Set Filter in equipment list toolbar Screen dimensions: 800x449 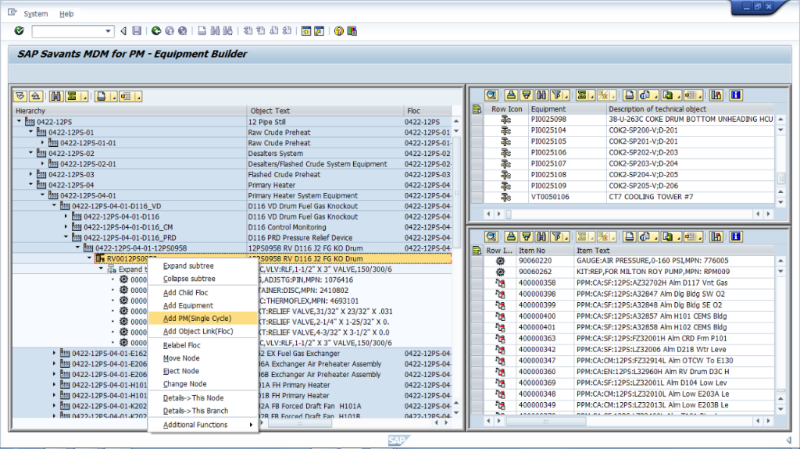[x=557, y=95]
